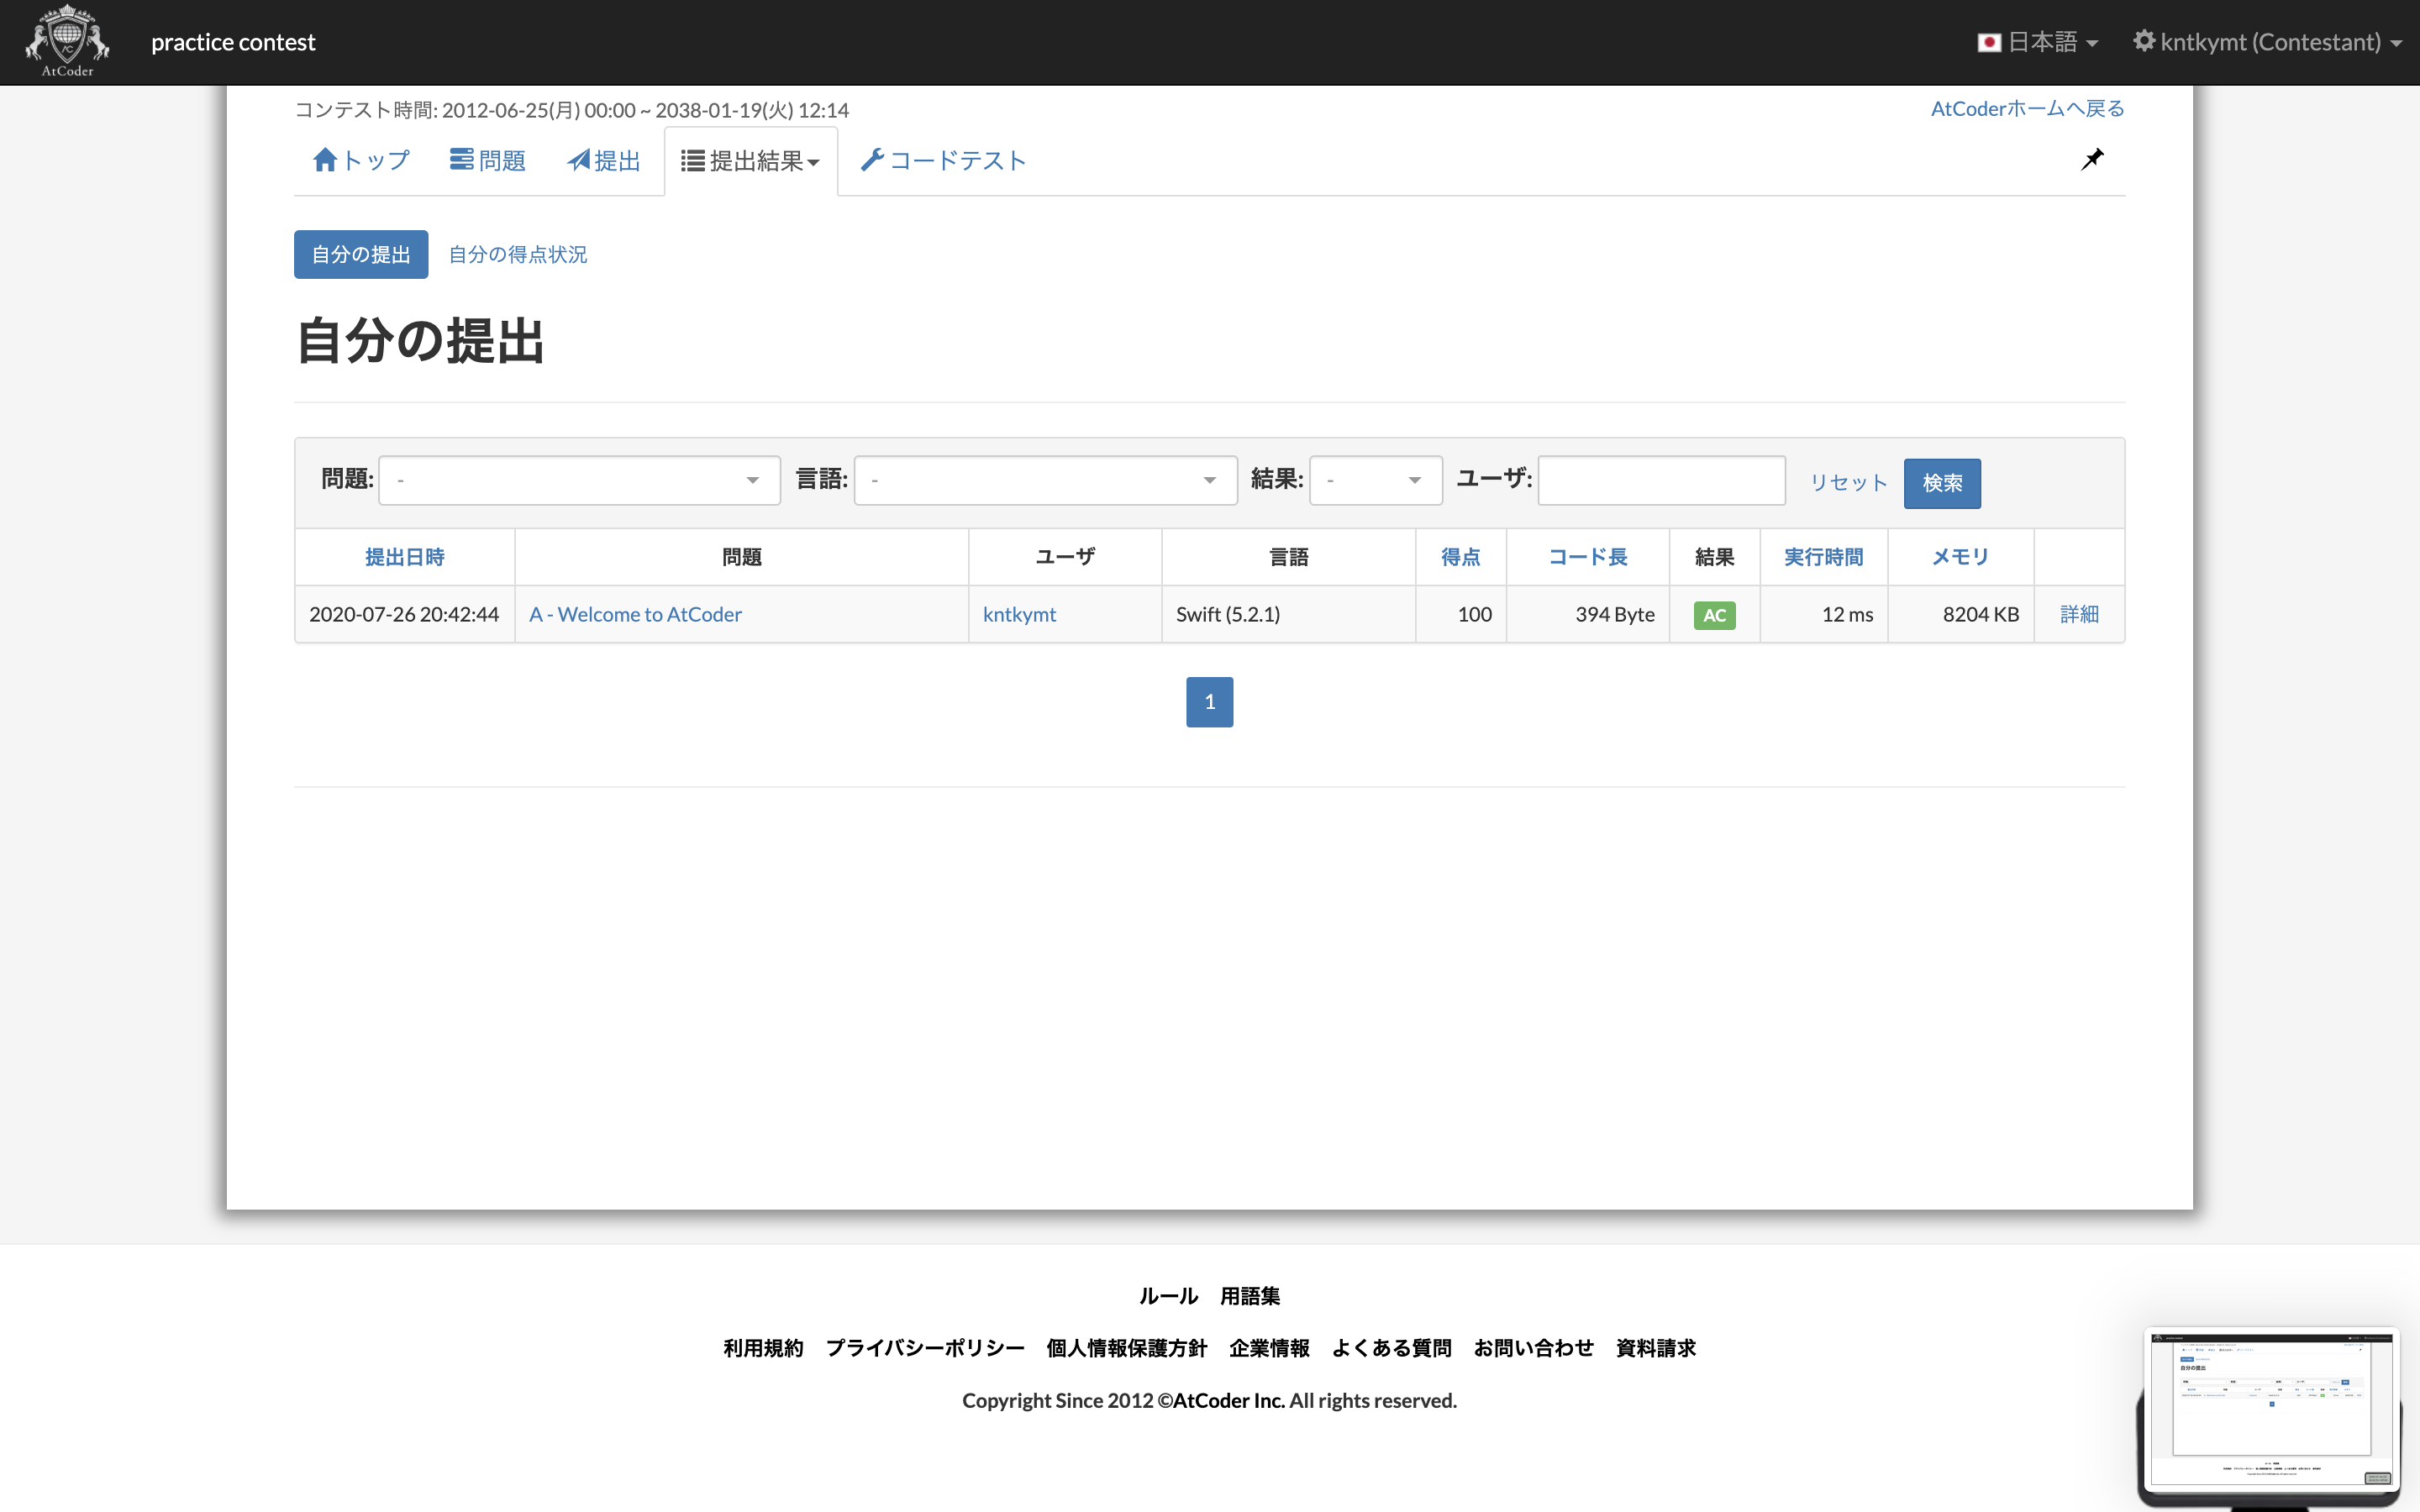This screenshot has height=1512, width=2420.
Task: Open the kntkymt user link in the table
Action: coord(1019,615)
